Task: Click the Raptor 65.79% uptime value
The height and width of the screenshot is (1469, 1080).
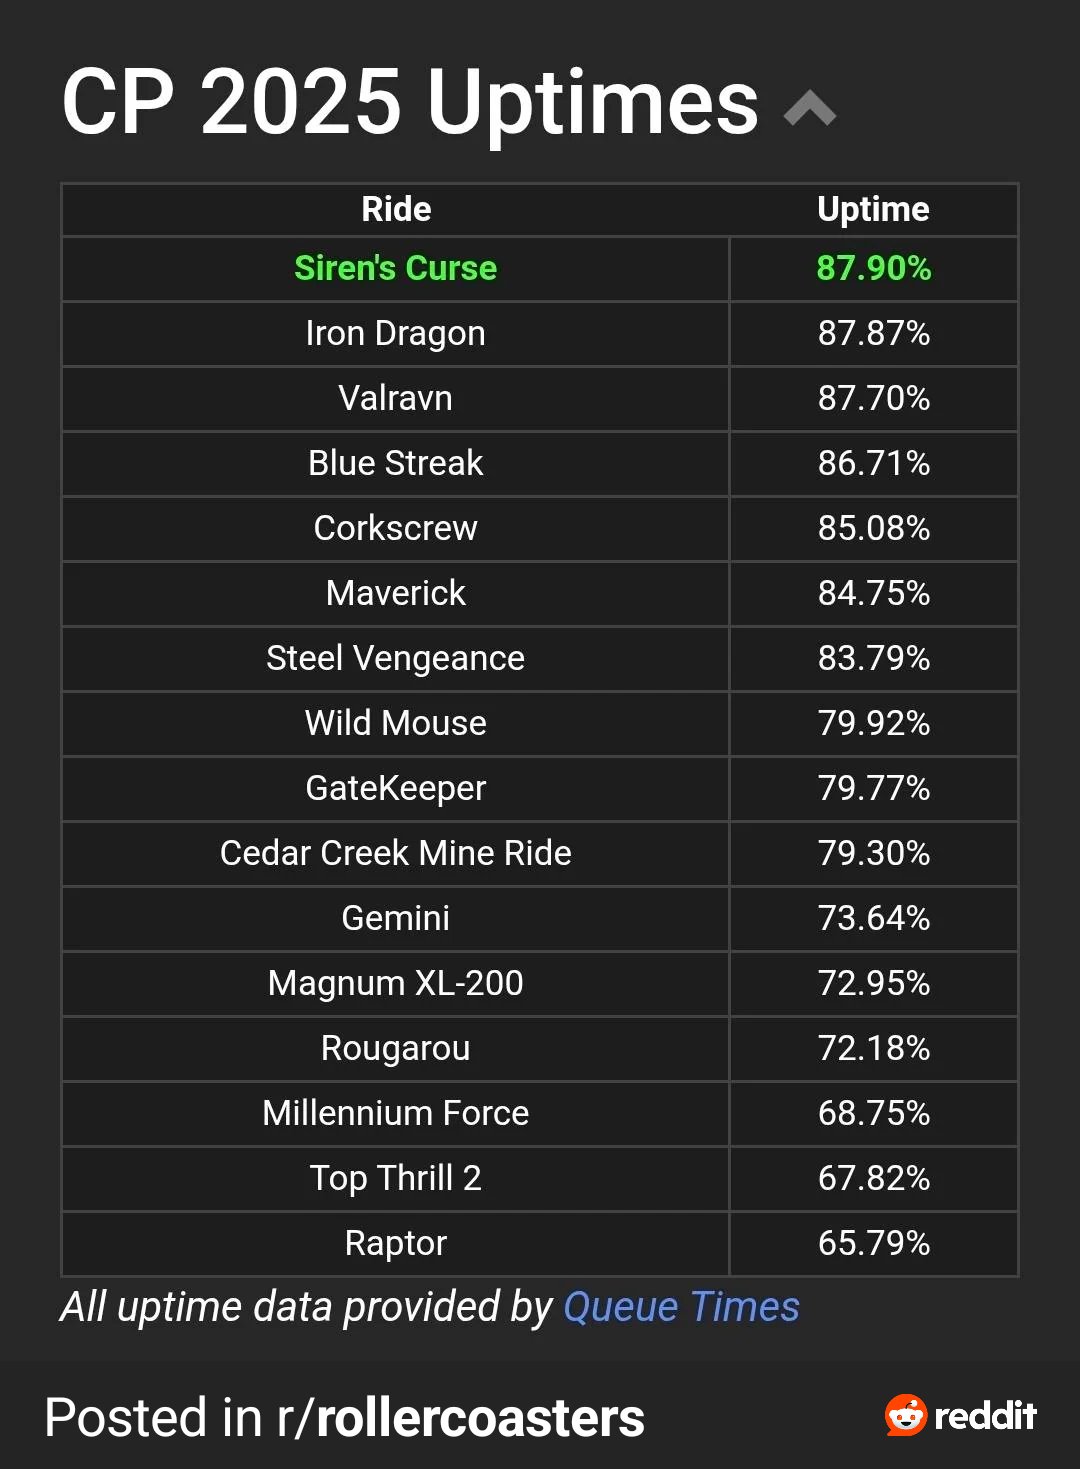Action: [x=874, y=1243]
